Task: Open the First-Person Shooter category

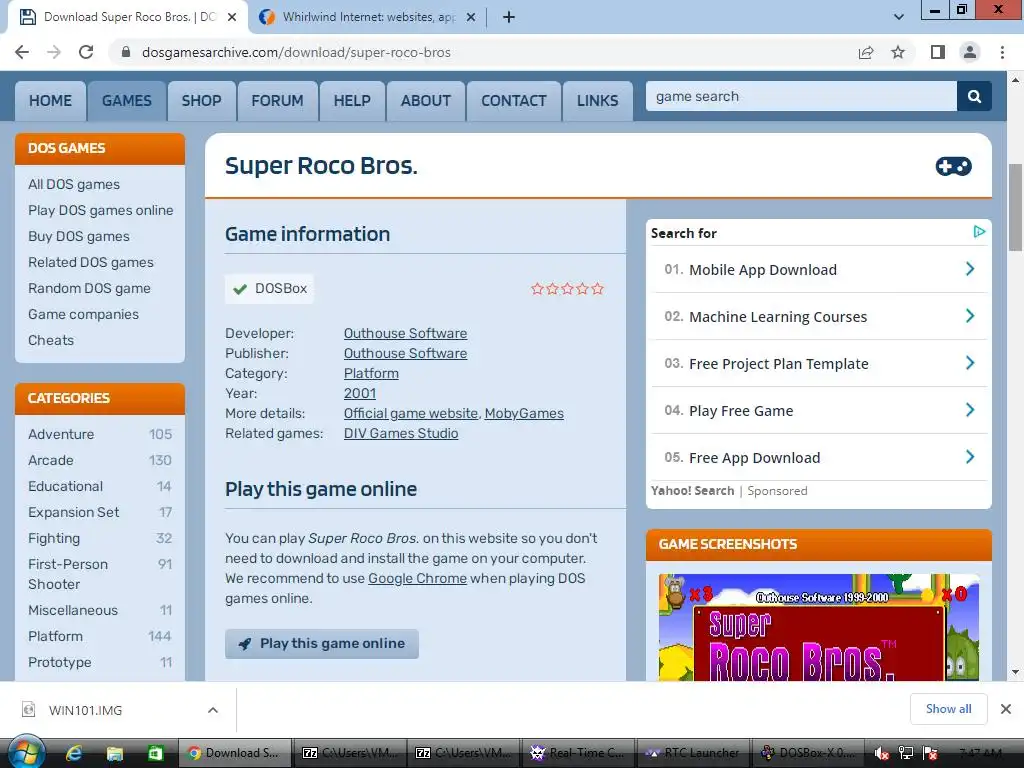Action: point(68,574)
